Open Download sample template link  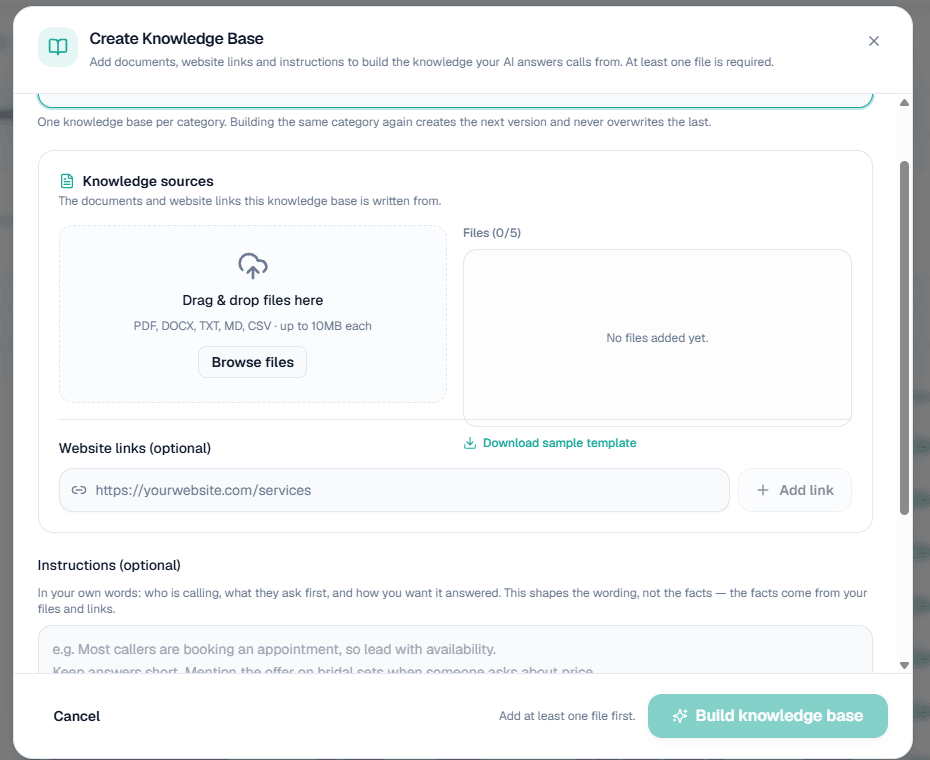pyautogui.click(x=550, y=443)
